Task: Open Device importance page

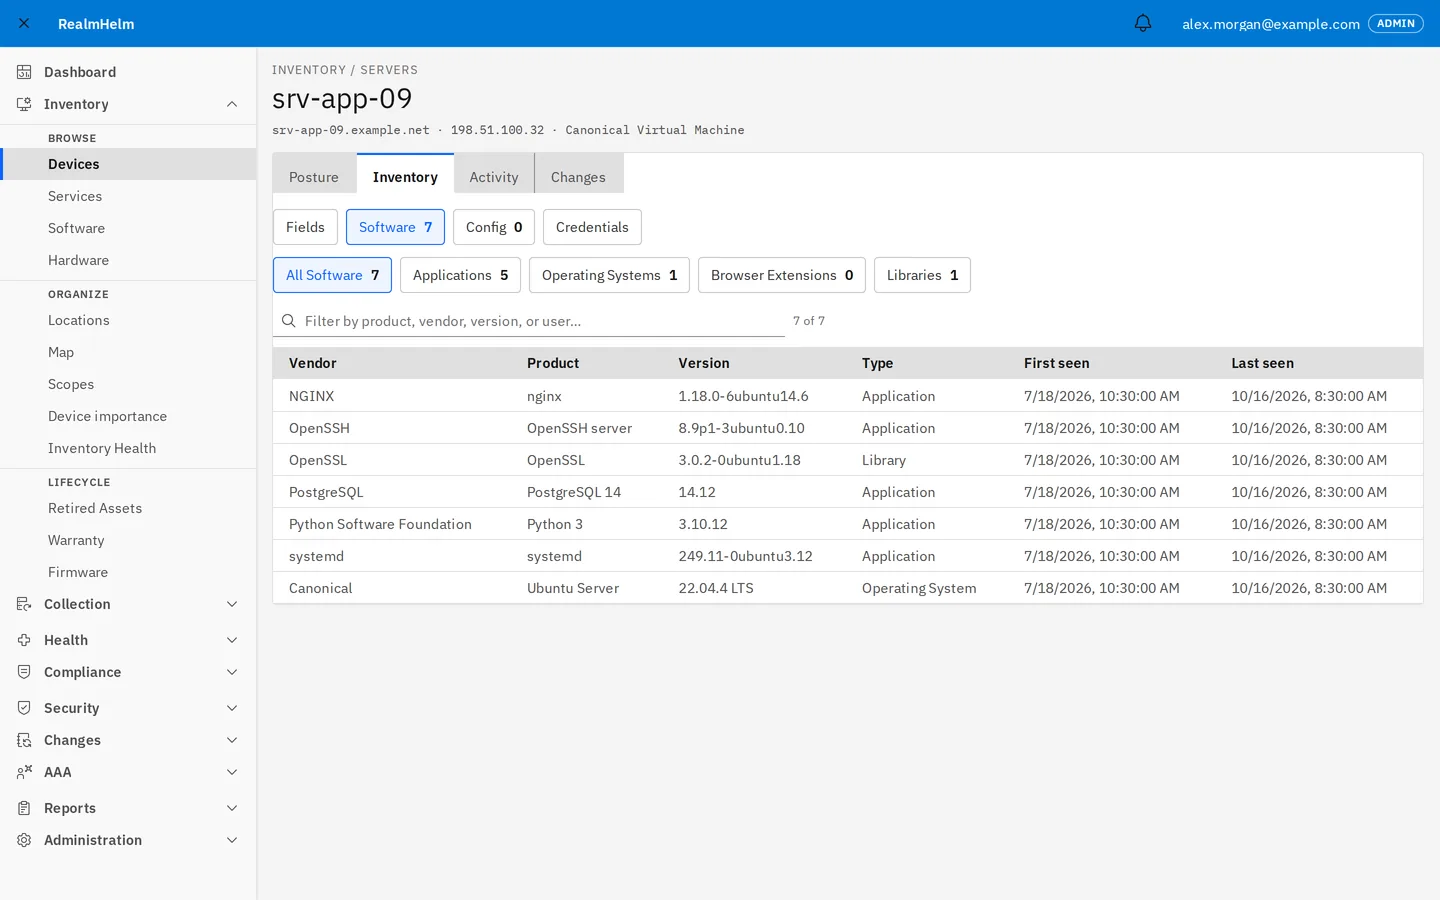Action: coord(128,416)
